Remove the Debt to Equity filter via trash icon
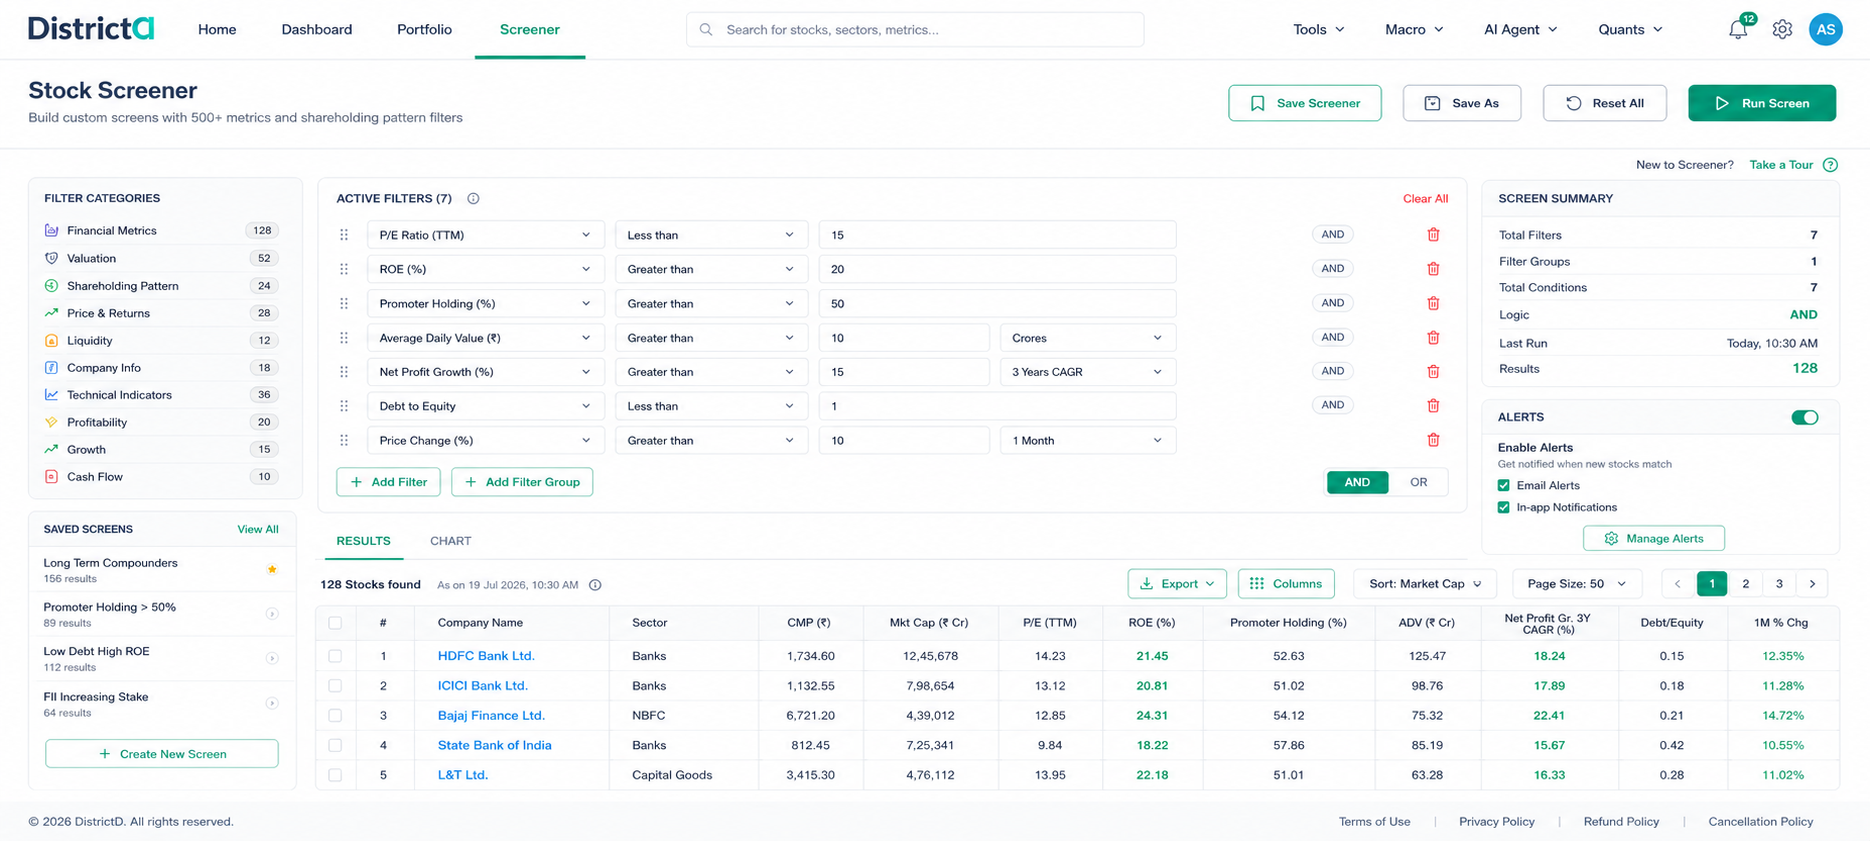The image size is (1870, 841). click(x=1433, y=405)
